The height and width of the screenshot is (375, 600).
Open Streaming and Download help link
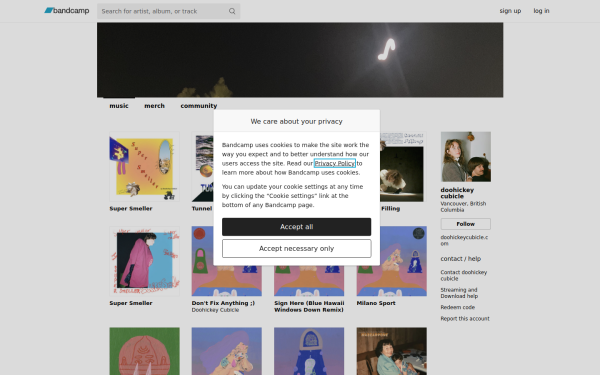459,293
